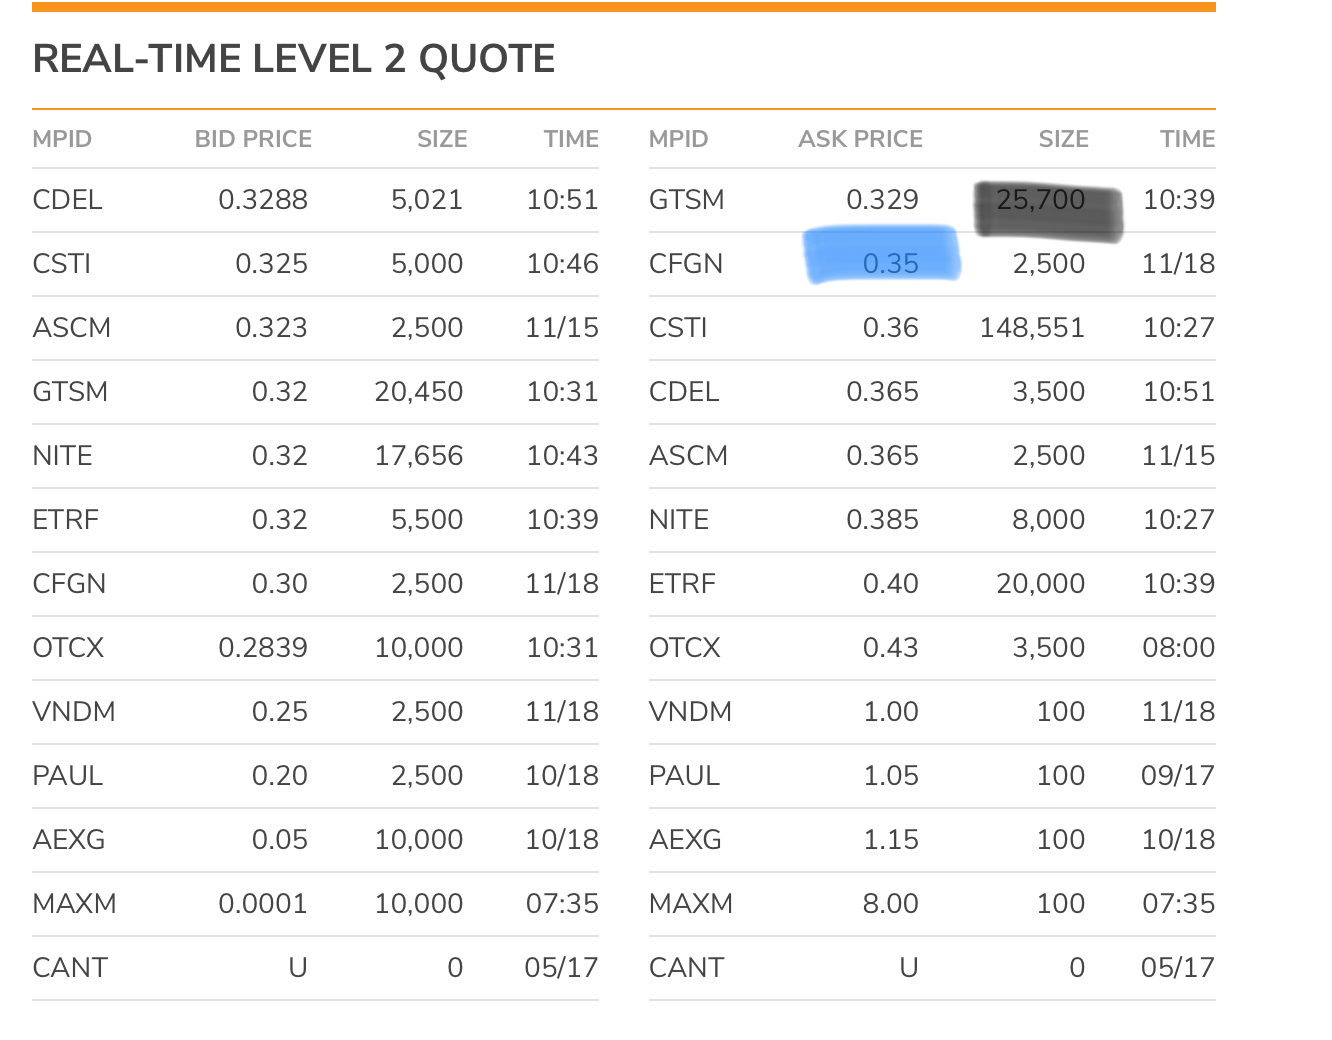Click NITE bid size 17,656

(419, 456)
